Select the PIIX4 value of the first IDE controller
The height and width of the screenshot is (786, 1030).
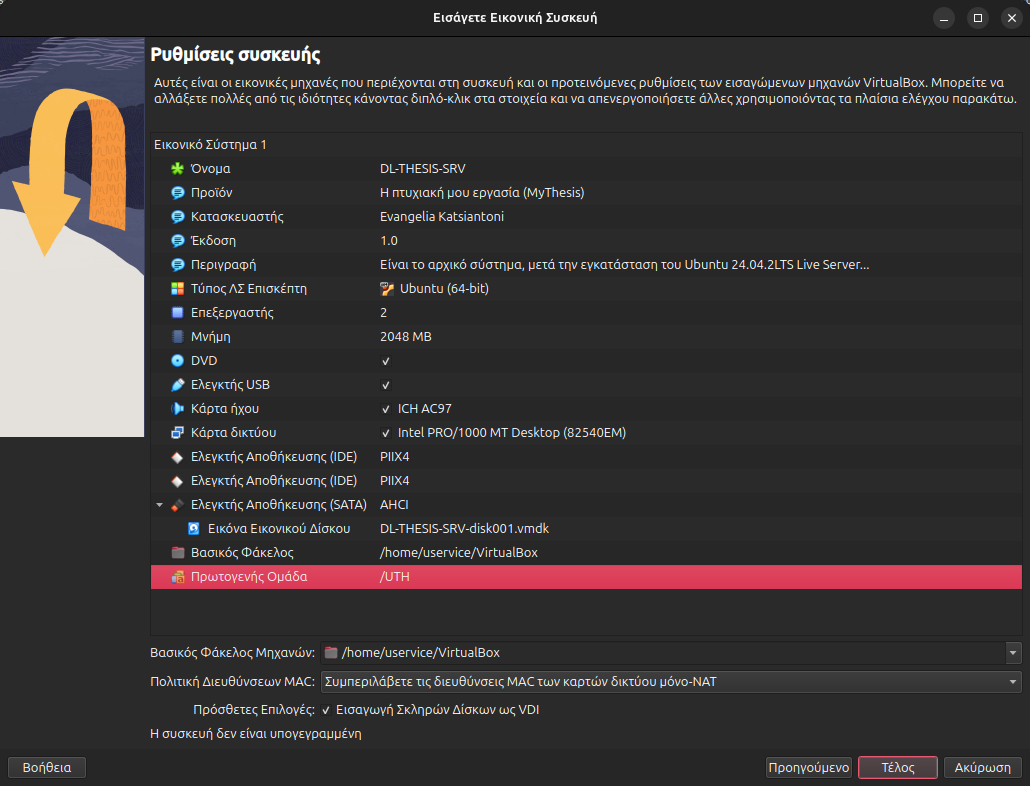point(394,457)
